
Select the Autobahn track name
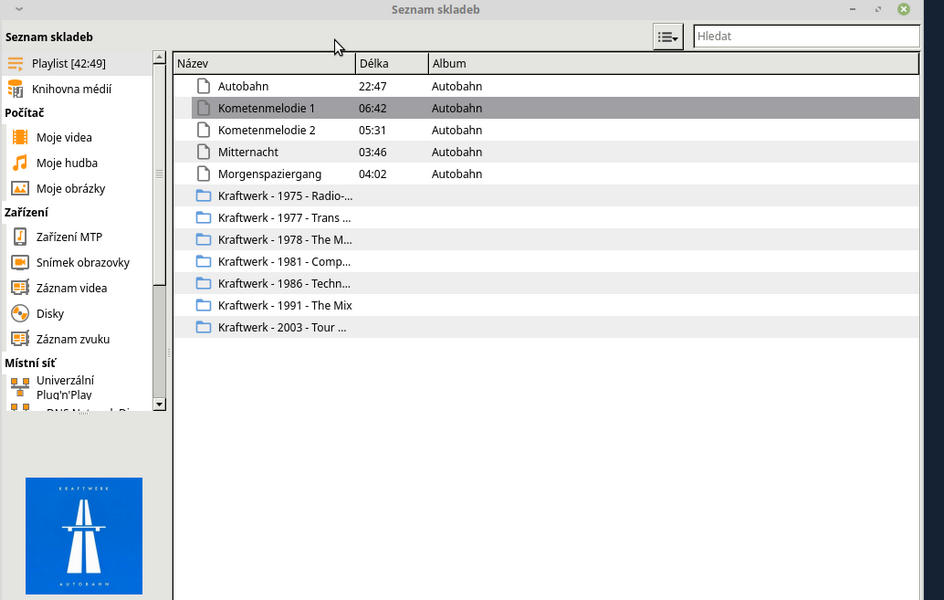point(243,86)
